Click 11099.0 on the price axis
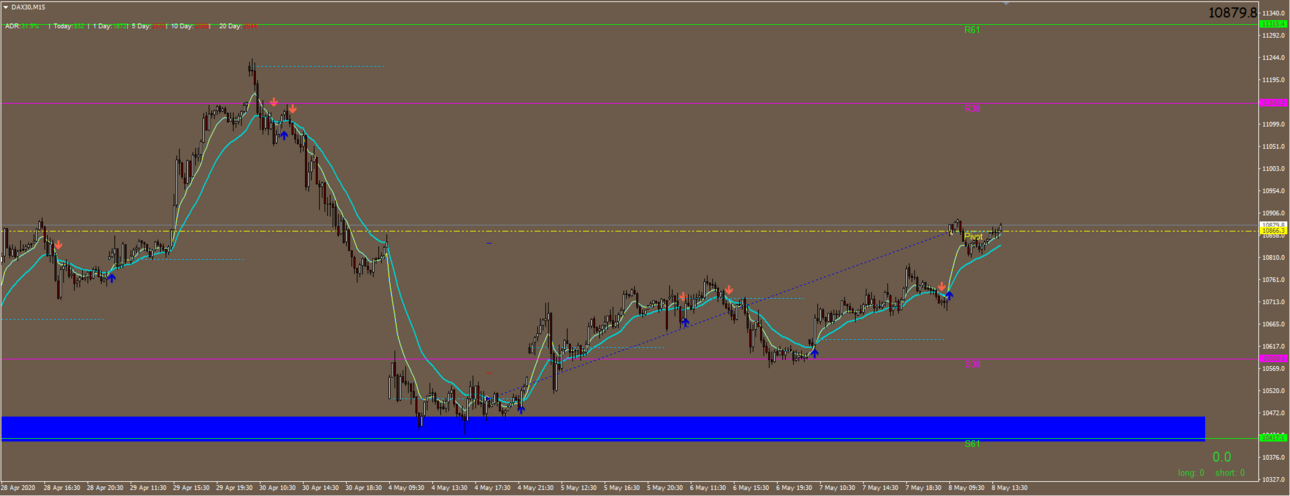The image size is (1290, 496). point(1274,124)
